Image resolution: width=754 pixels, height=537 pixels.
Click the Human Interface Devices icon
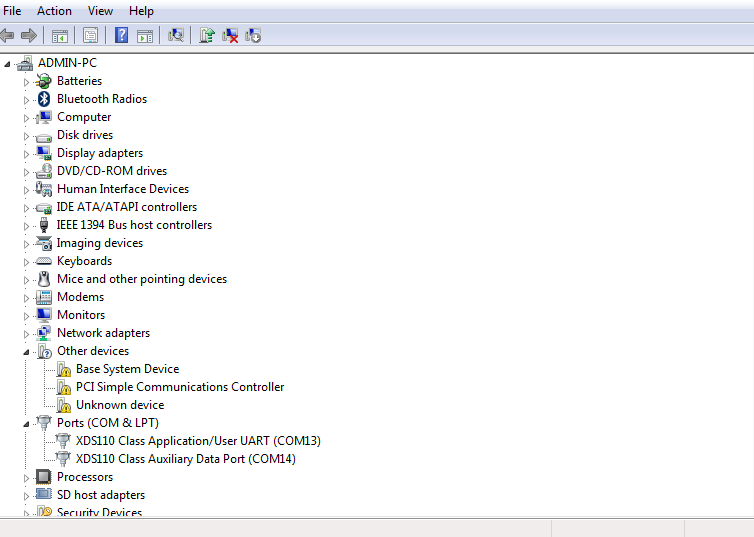coord(44,189)
